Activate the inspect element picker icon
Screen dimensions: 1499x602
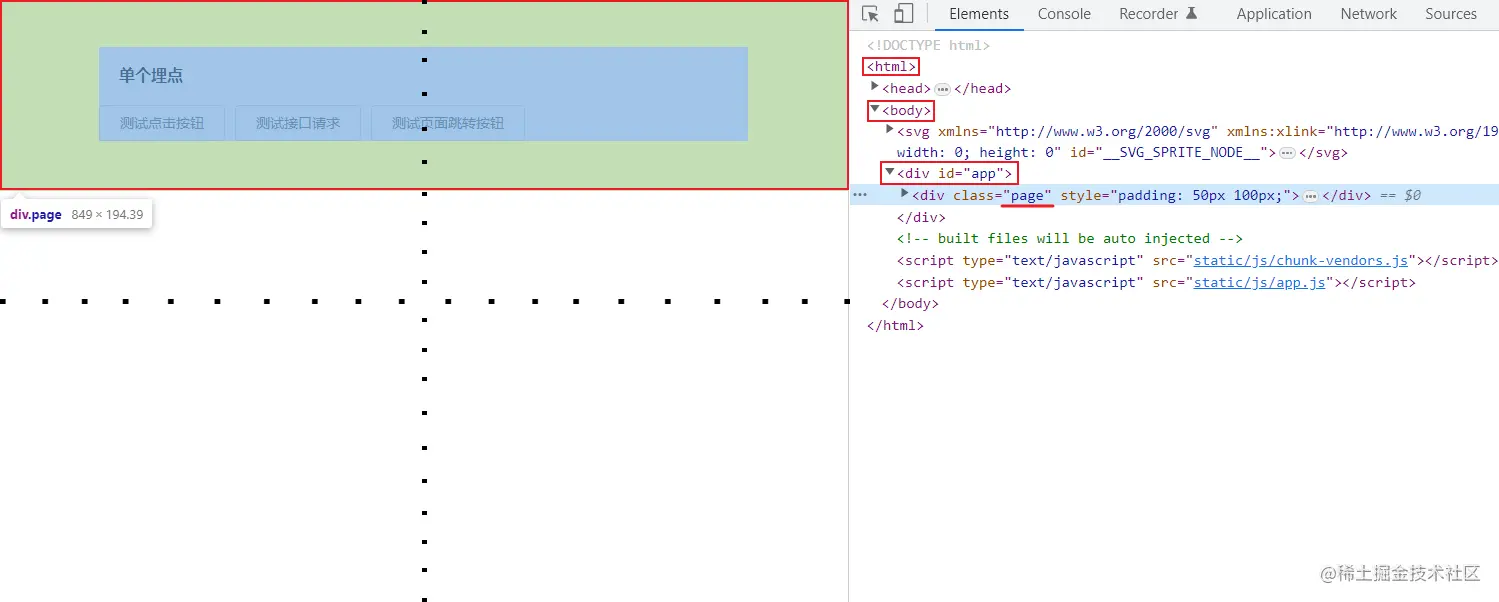pyautogui.click(x=870, y=14)
